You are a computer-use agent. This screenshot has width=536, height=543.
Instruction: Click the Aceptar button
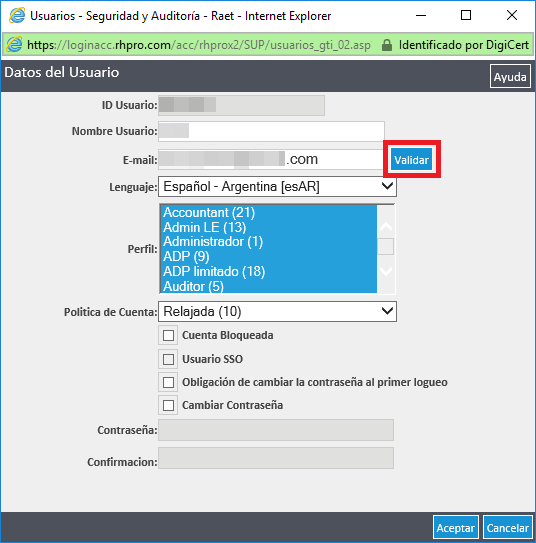point(456,527)
